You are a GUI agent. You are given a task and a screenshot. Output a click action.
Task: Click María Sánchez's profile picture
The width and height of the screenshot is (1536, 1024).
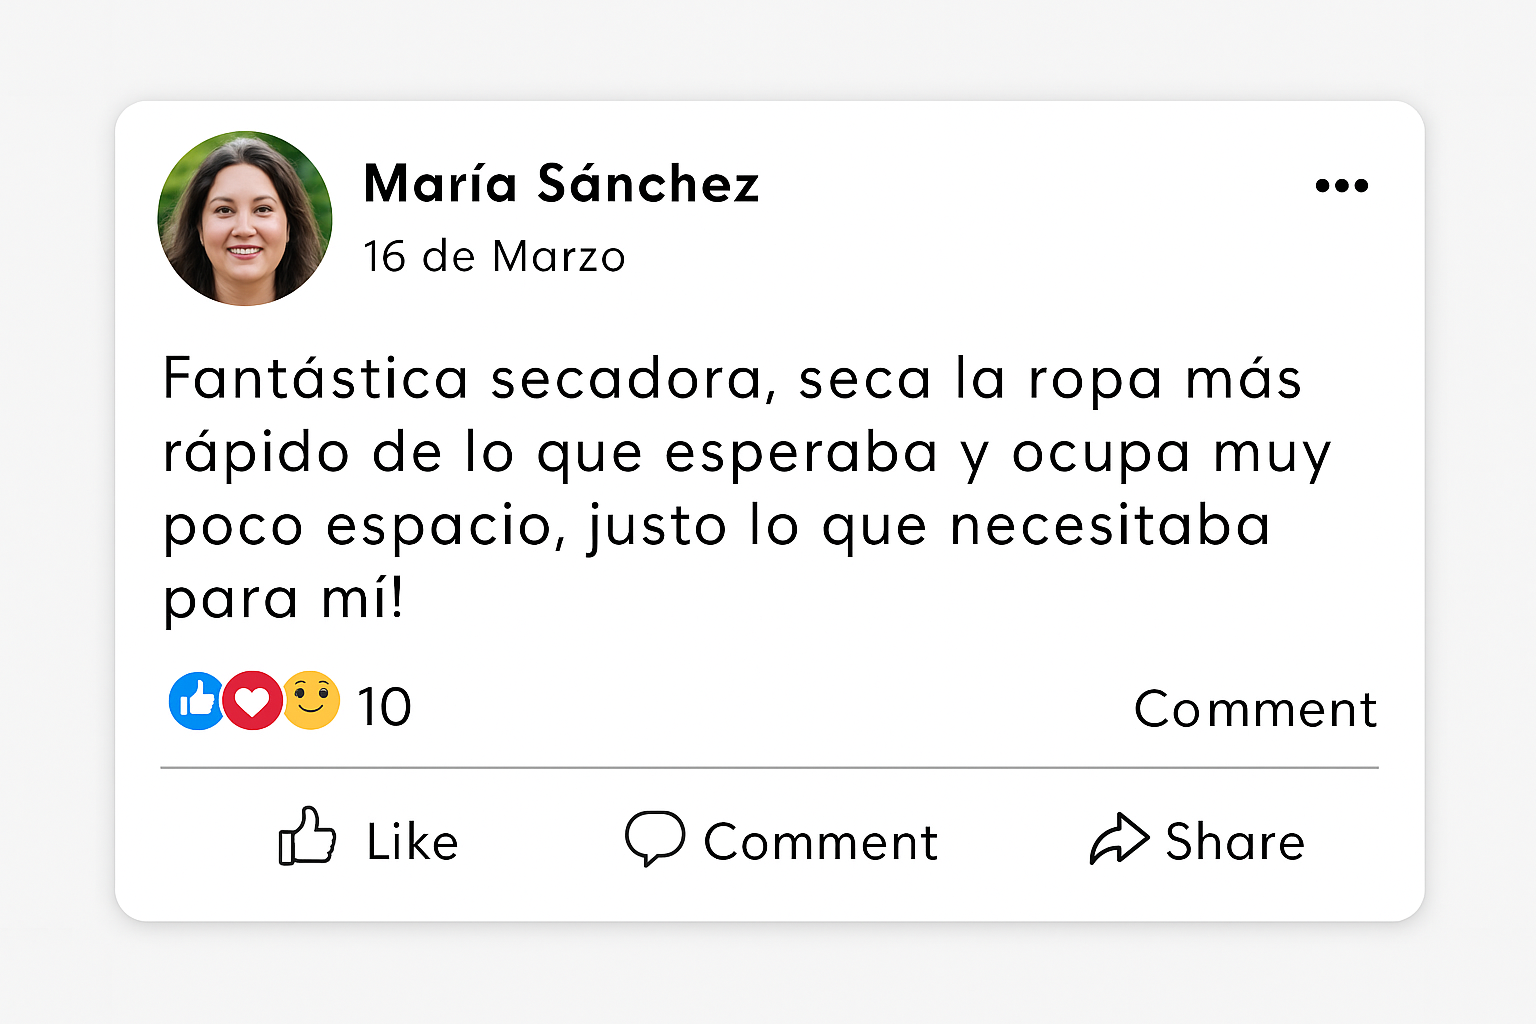[245, 218]
